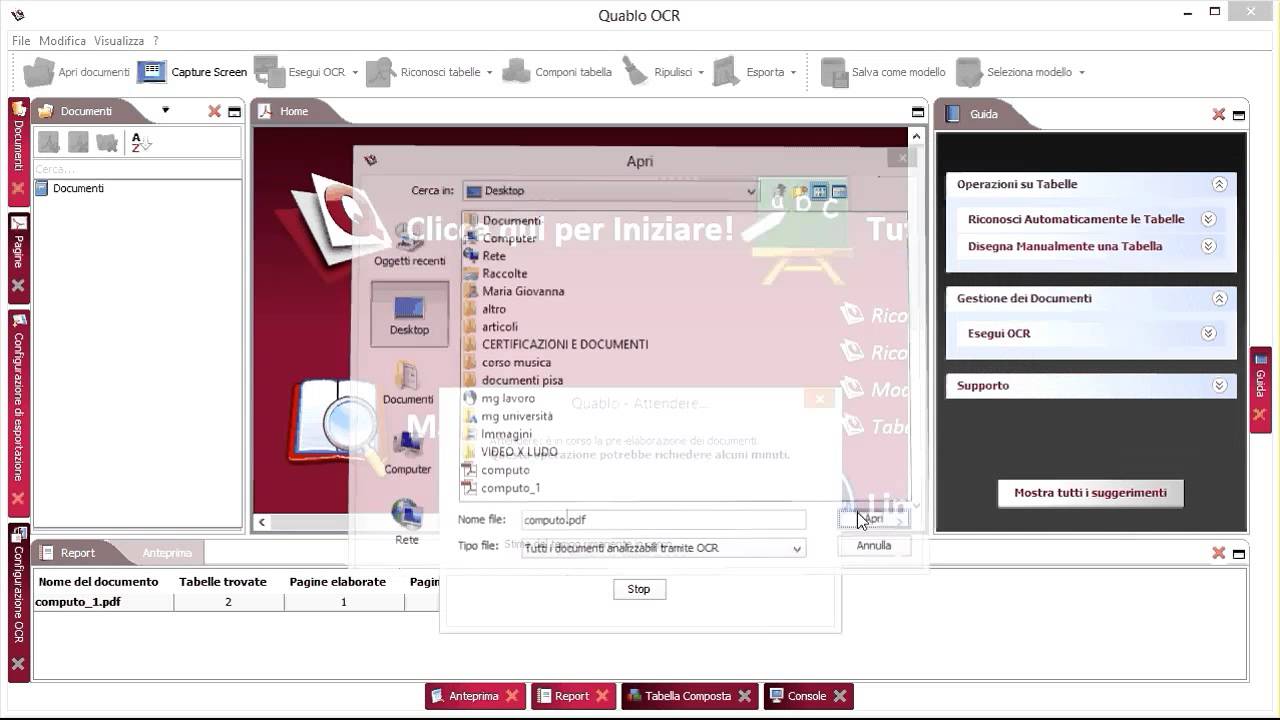1280x720 pixels.
Task: Open the File menu
Action: [x=21, y=41]
